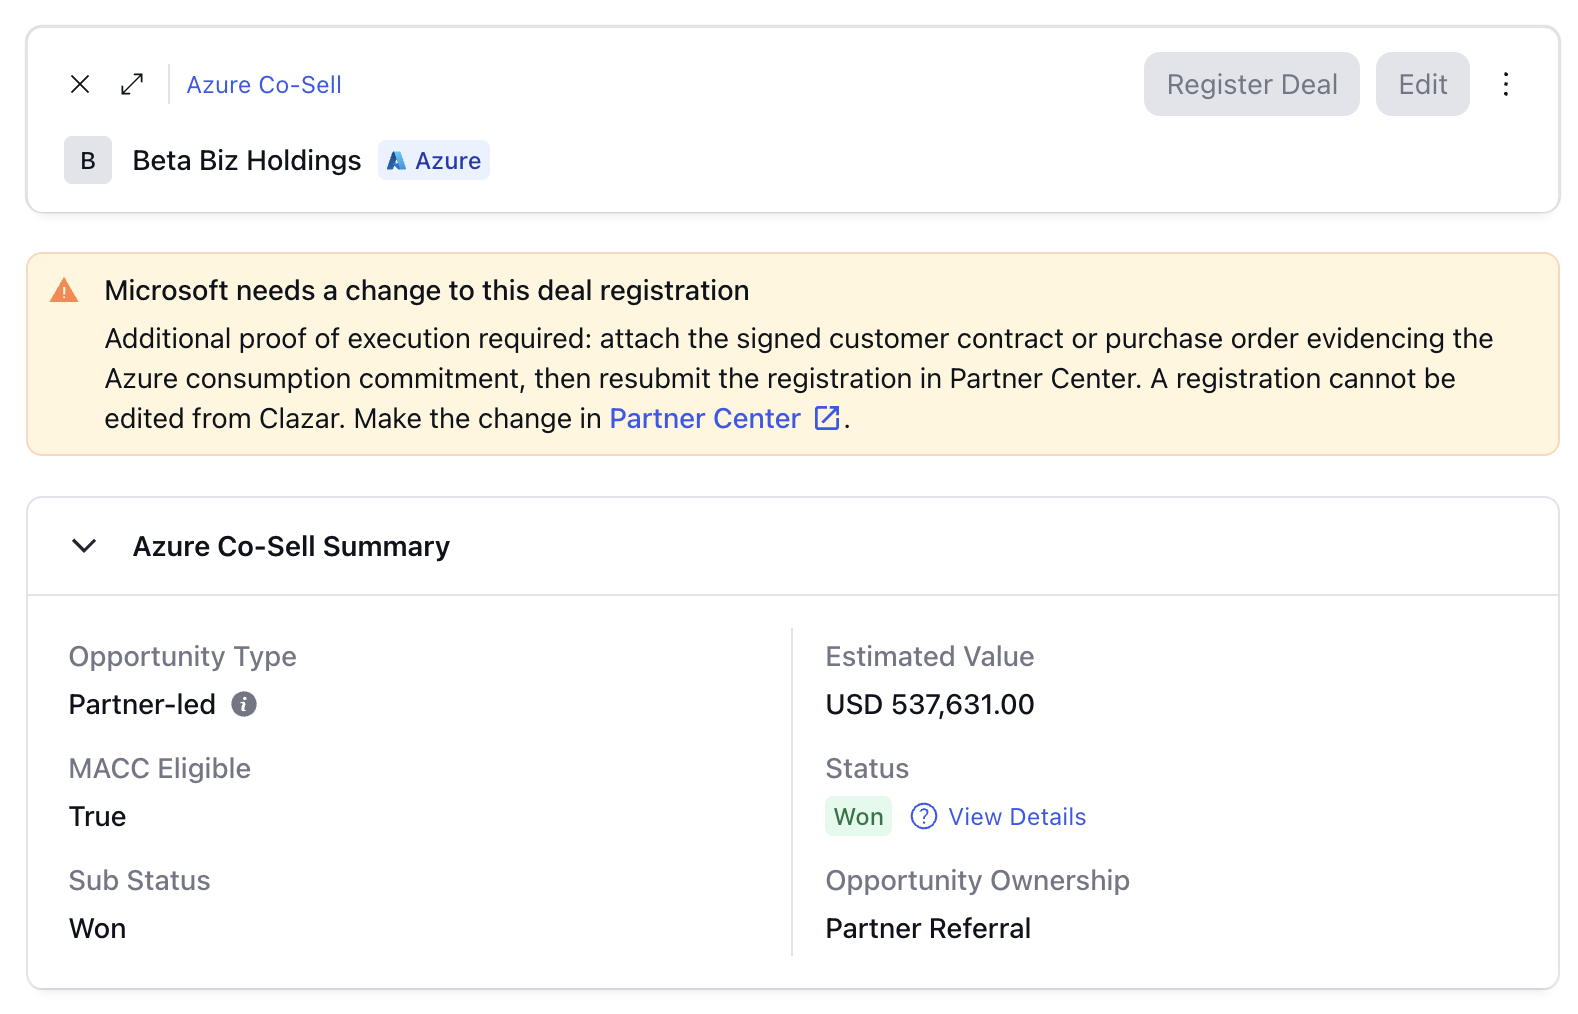Image resolution: width=1578 pixels, height=1014 pixels.
Task: Click the Azure Co-Sell Summary heading
Action: tap(291, 546)
